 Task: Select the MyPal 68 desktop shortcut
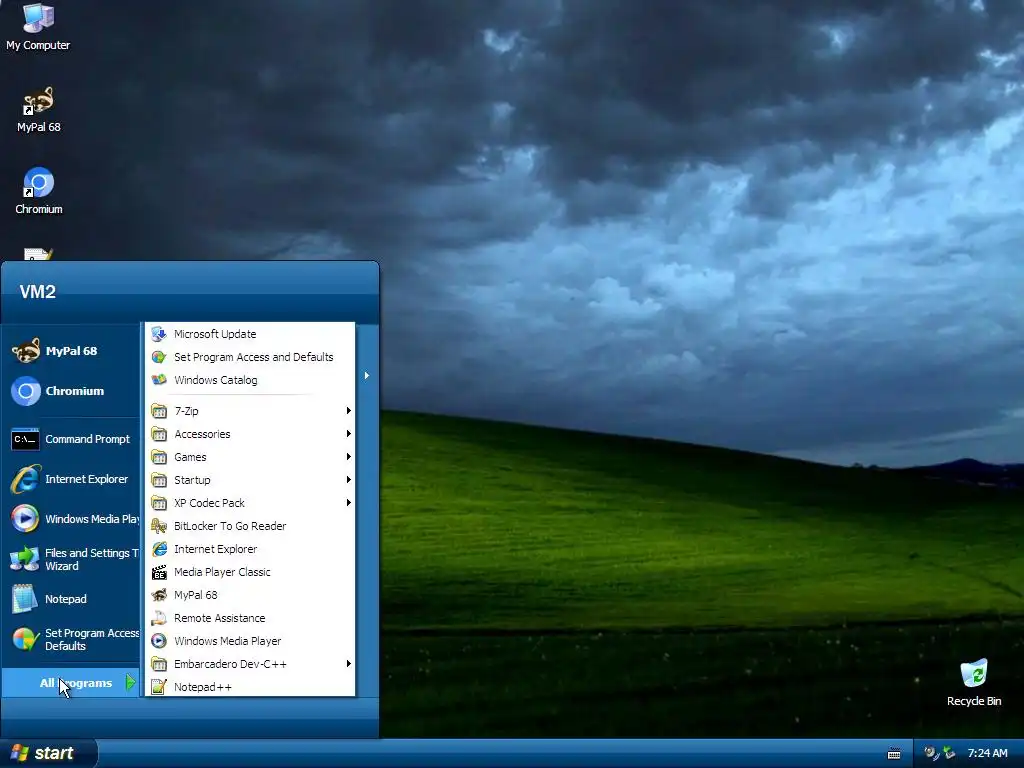(38, 110)
